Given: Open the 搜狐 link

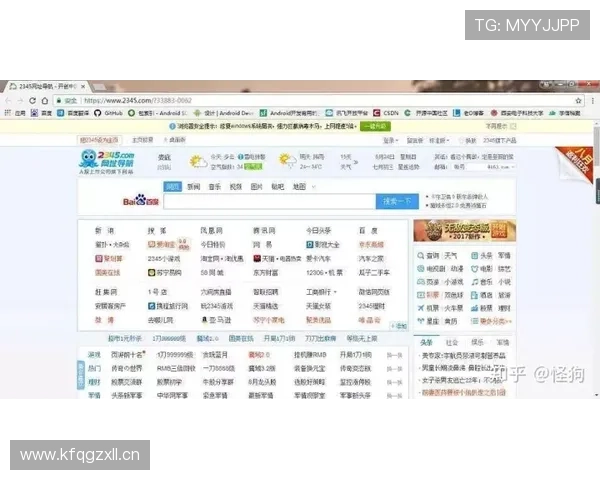Looking at the screenshot, I should (x=157, y=231).
